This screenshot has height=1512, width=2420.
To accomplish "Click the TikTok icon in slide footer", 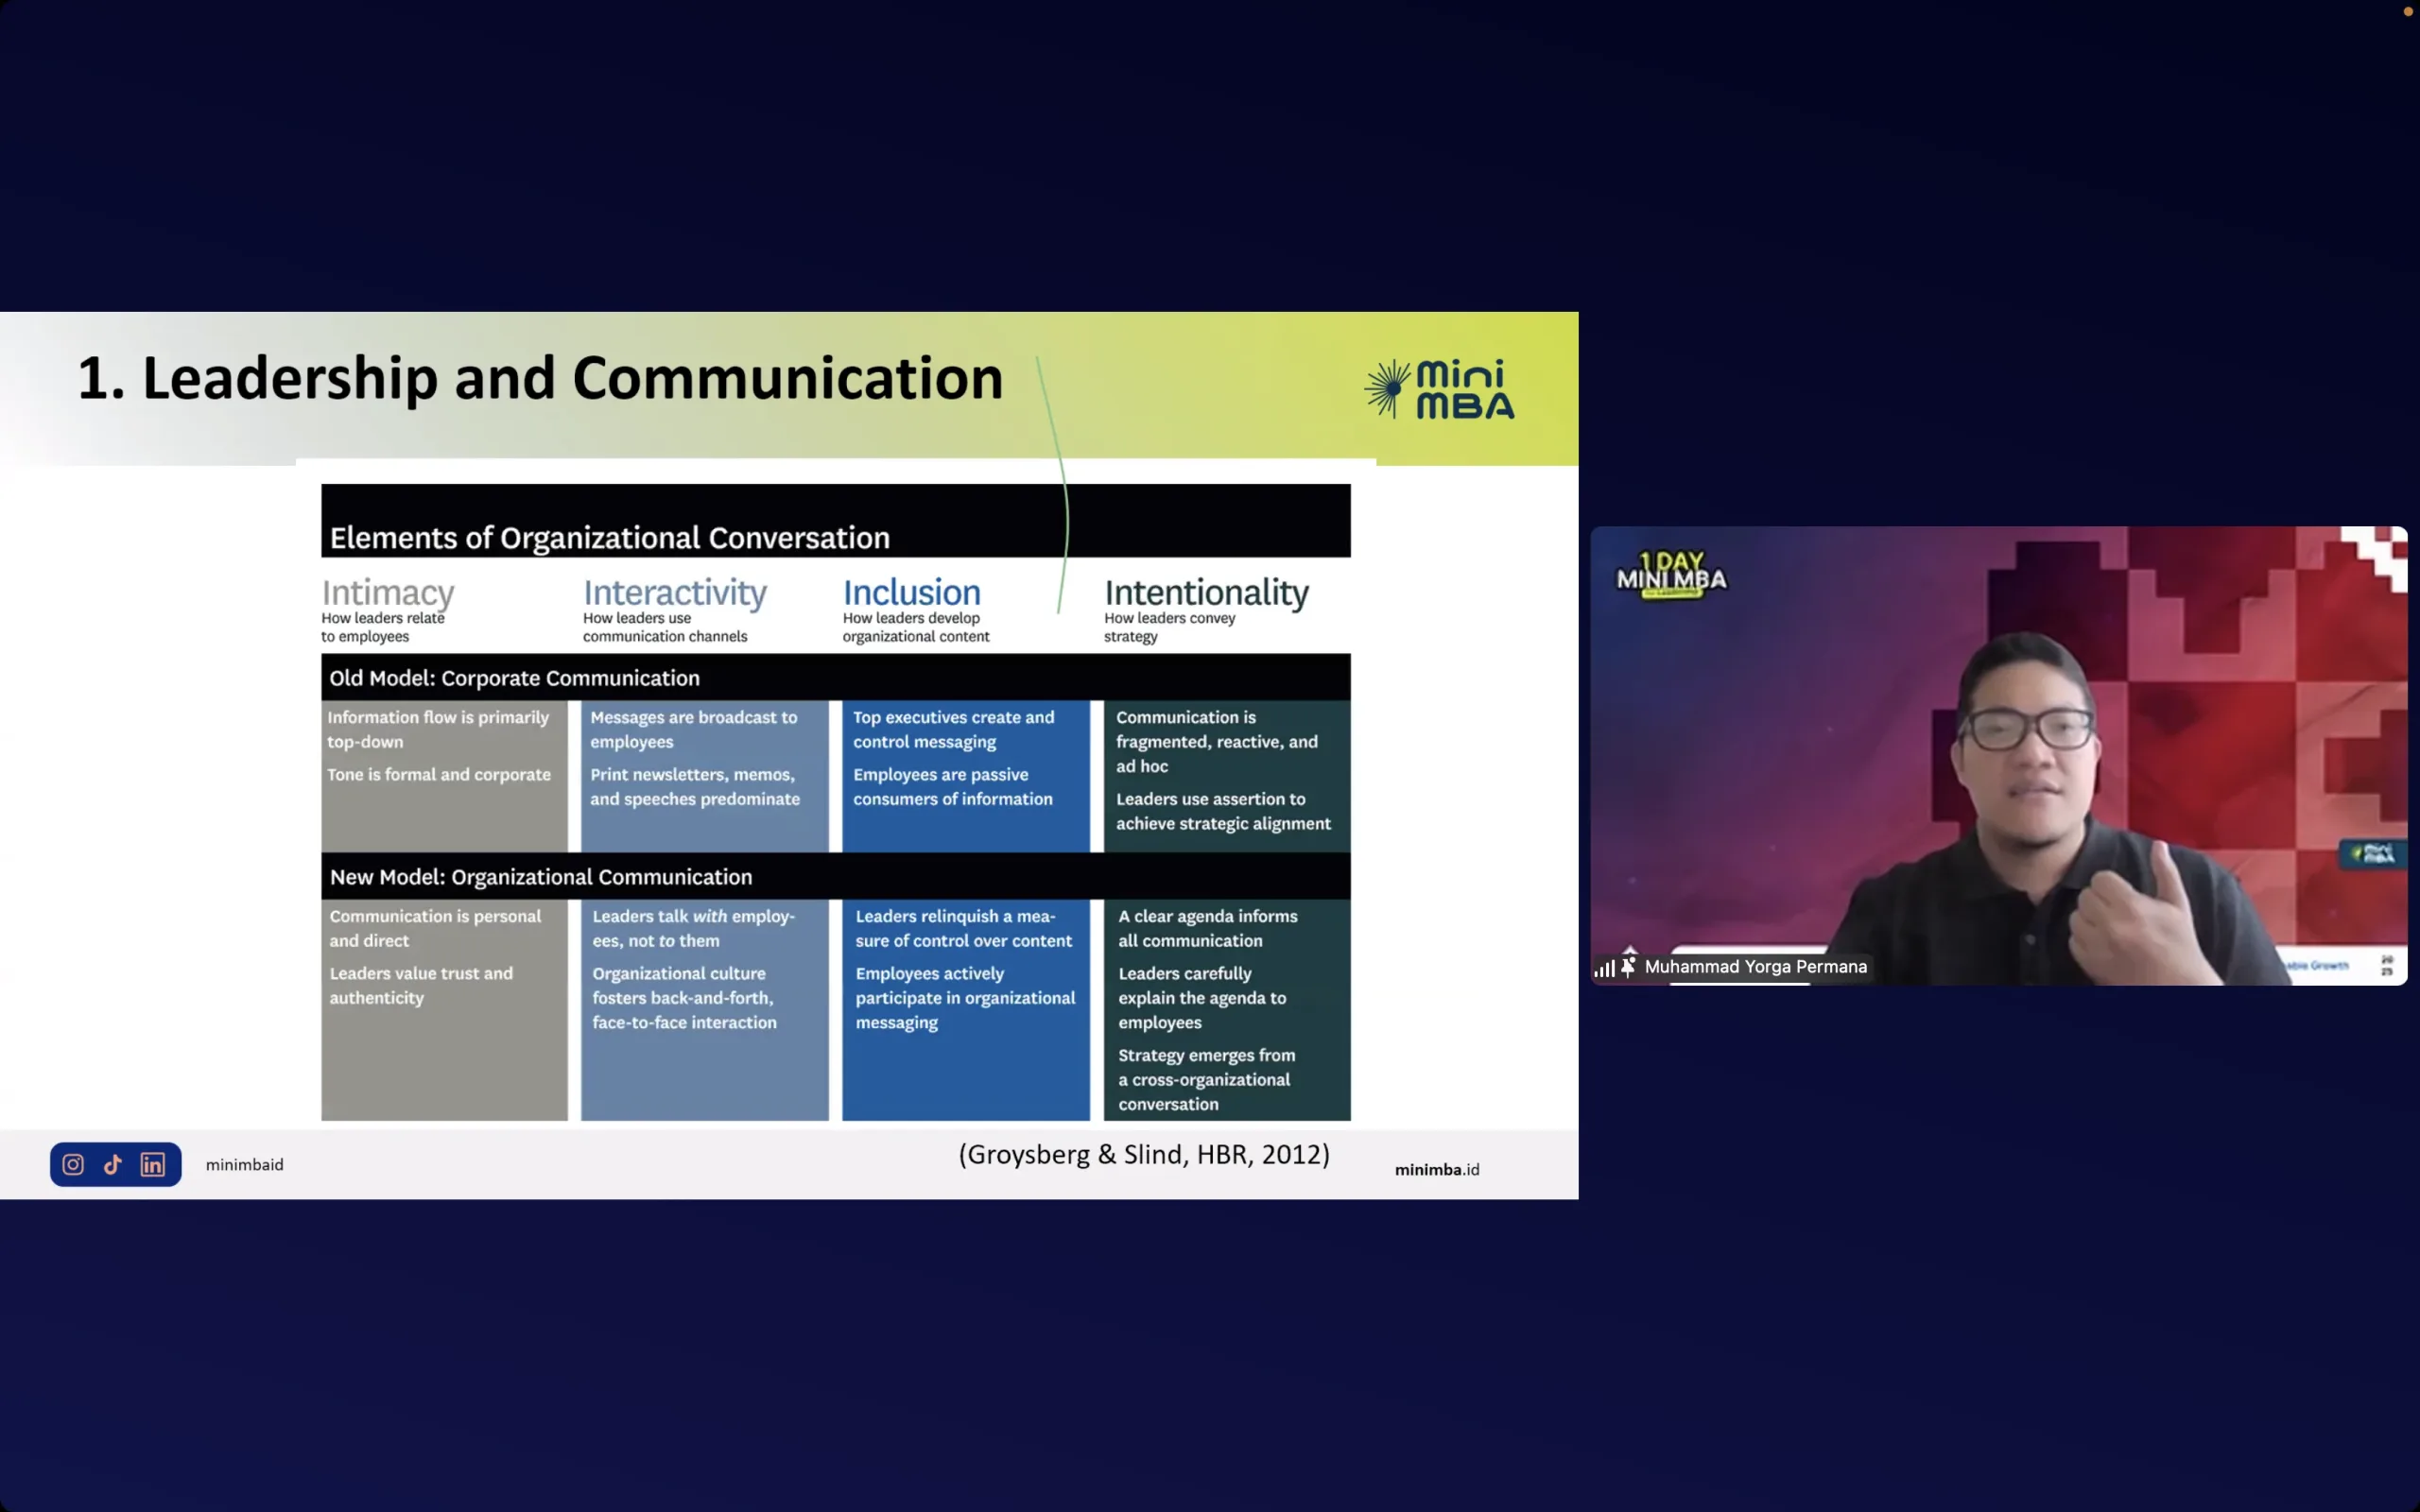I will (113, 1164).
